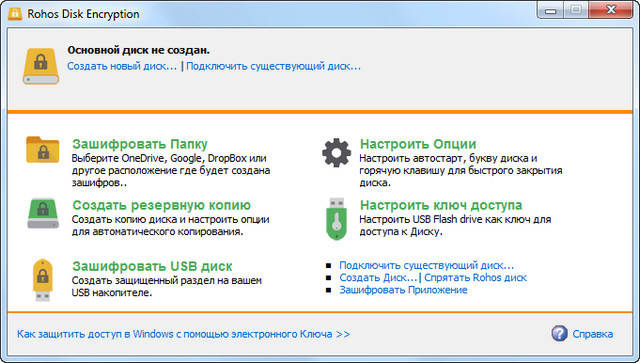640x363 pixels.
Task: Open the Создать новый диск link
Action: pos(122,66)
